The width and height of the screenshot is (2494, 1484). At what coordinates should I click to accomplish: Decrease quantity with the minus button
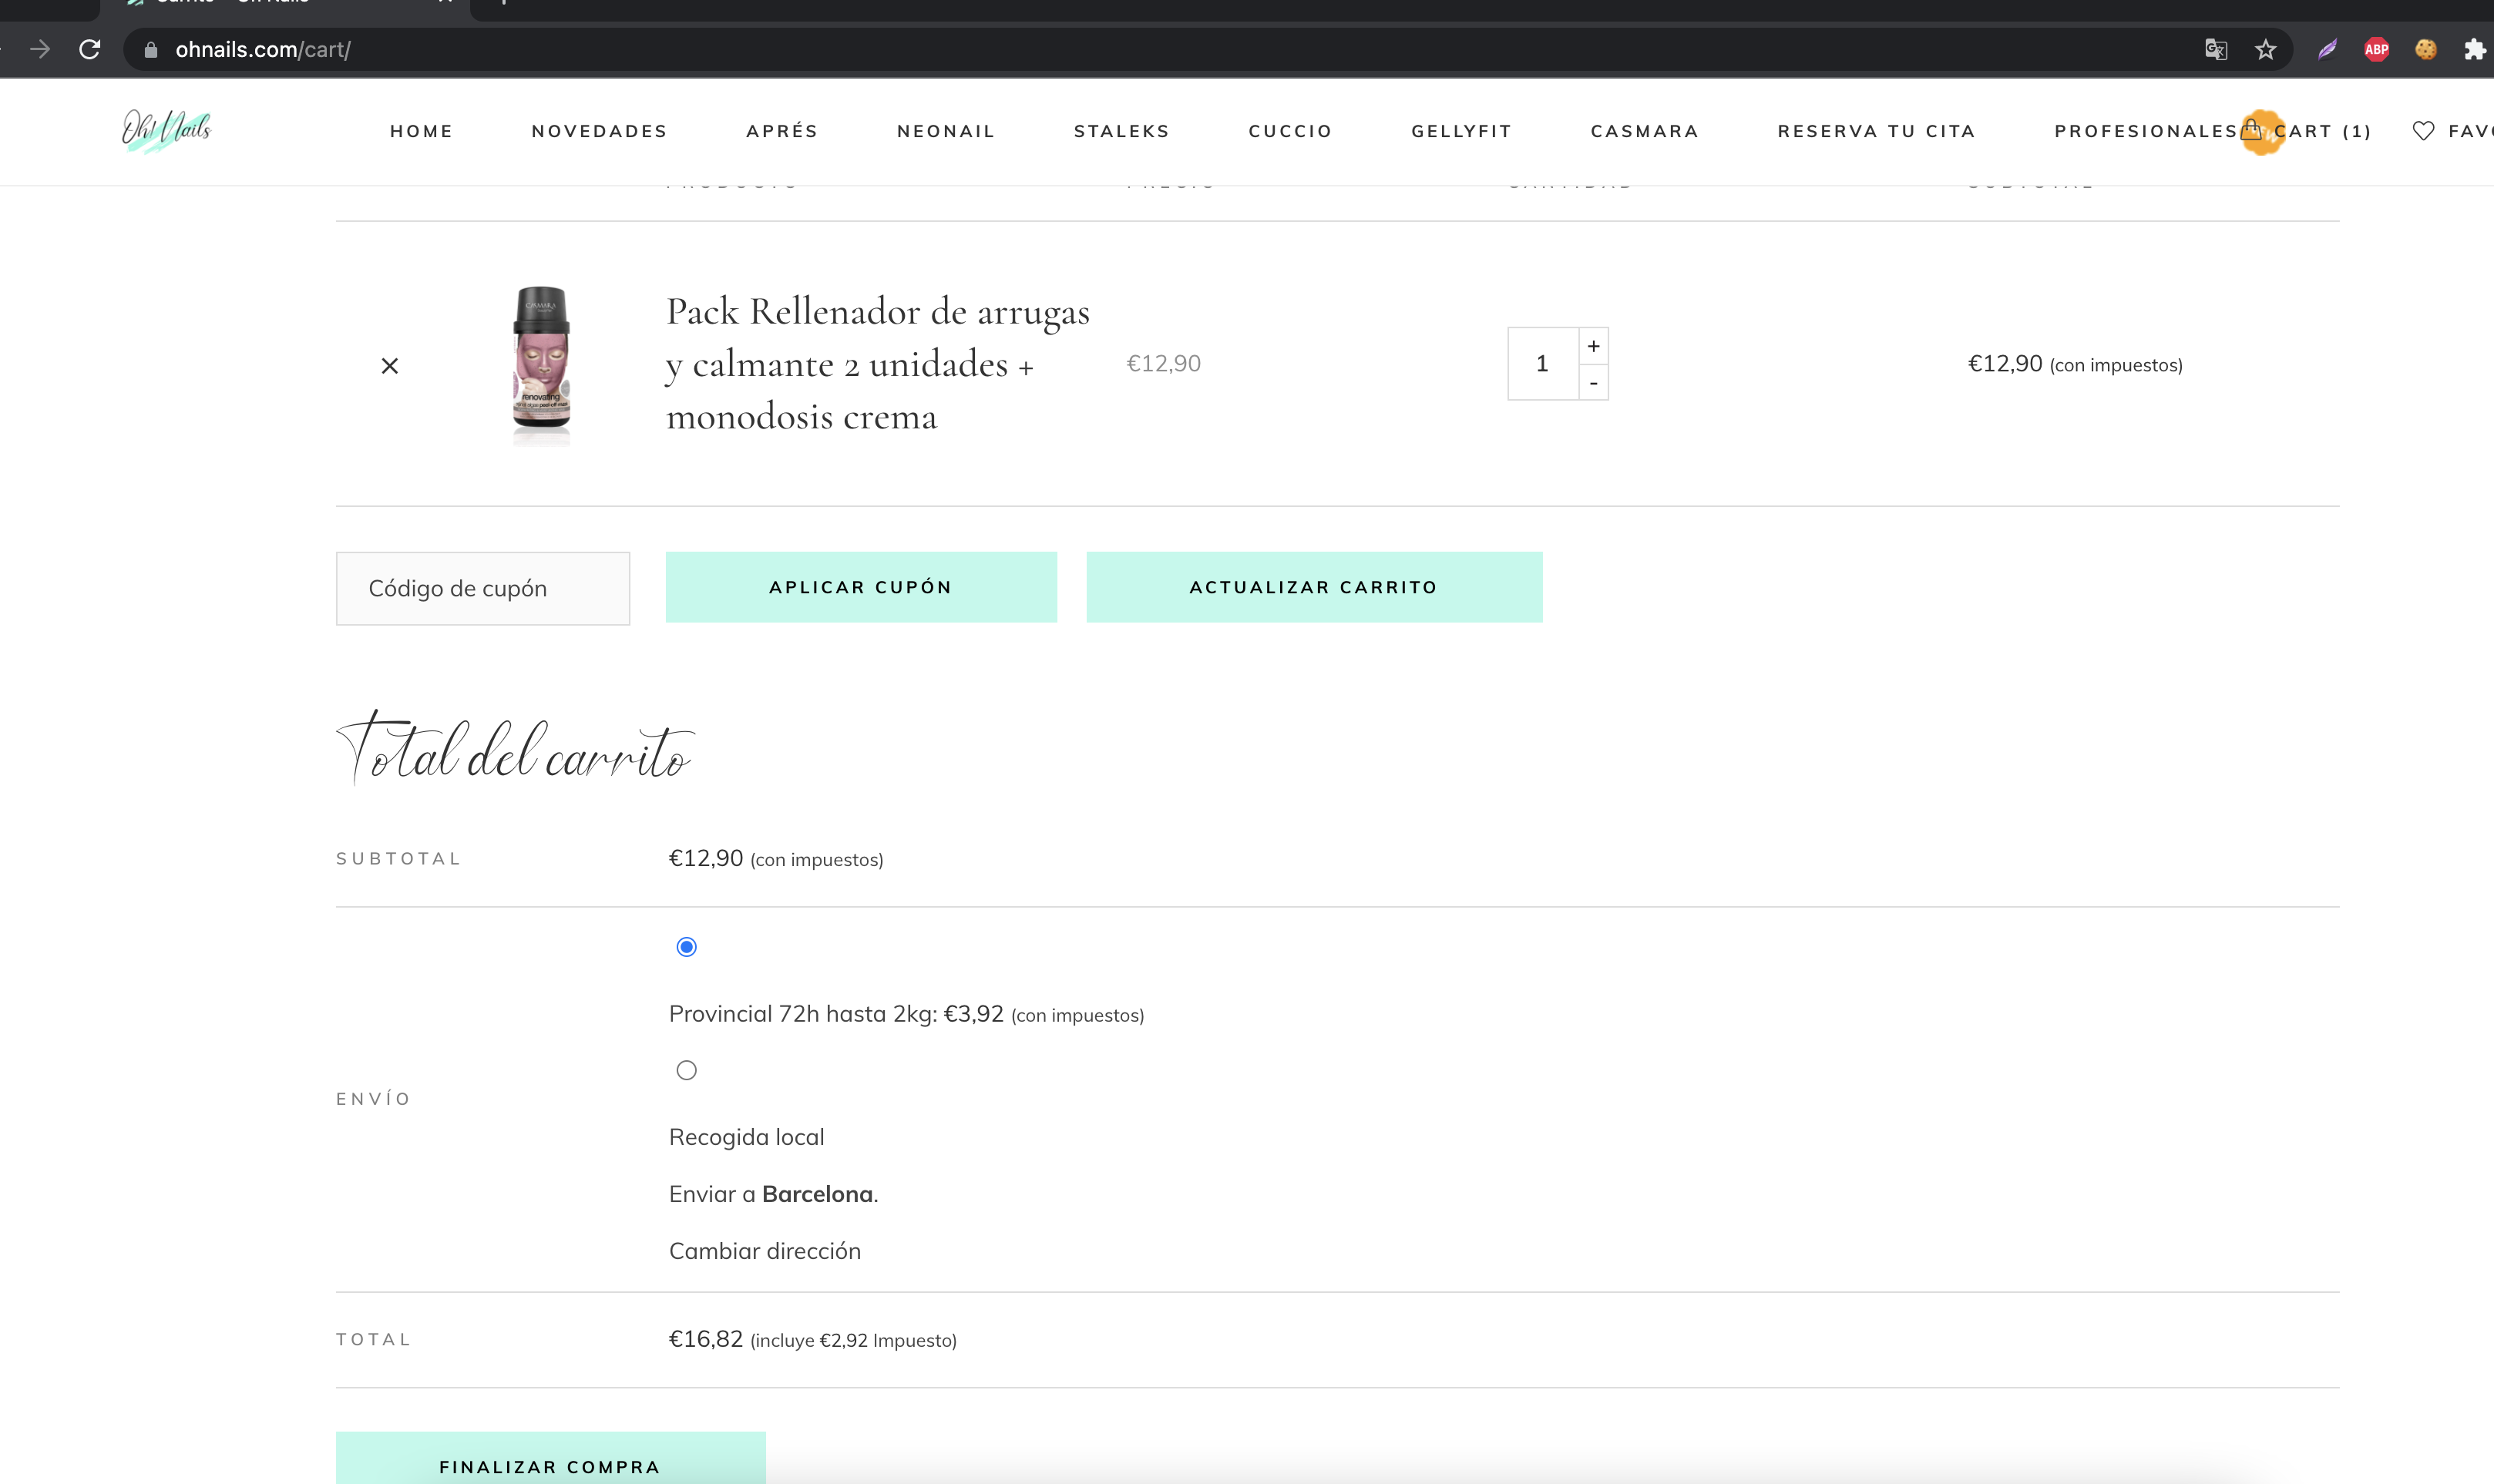[x=1594, y=382]
